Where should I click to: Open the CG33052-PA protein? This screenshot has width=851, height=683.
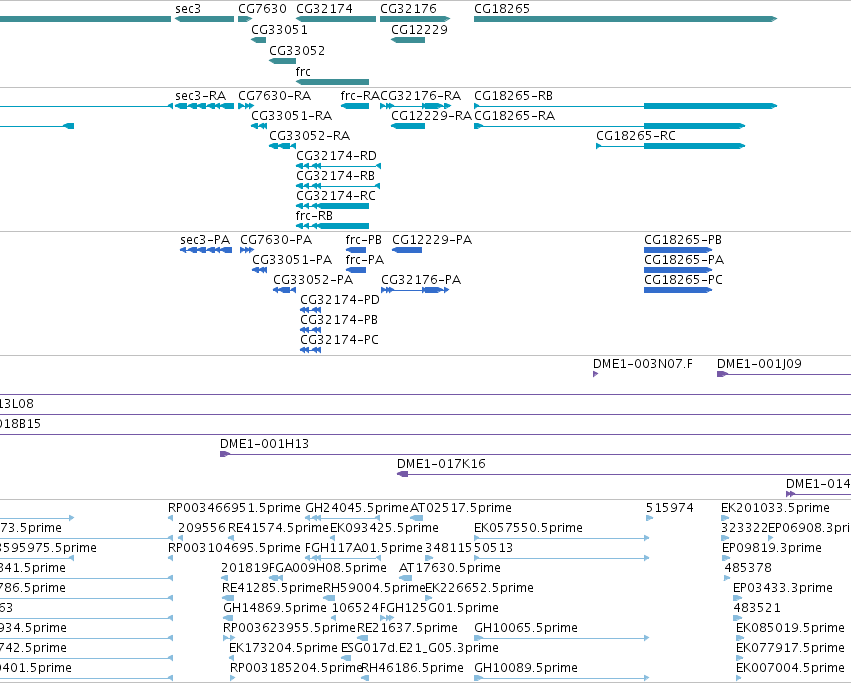(284, 290)
